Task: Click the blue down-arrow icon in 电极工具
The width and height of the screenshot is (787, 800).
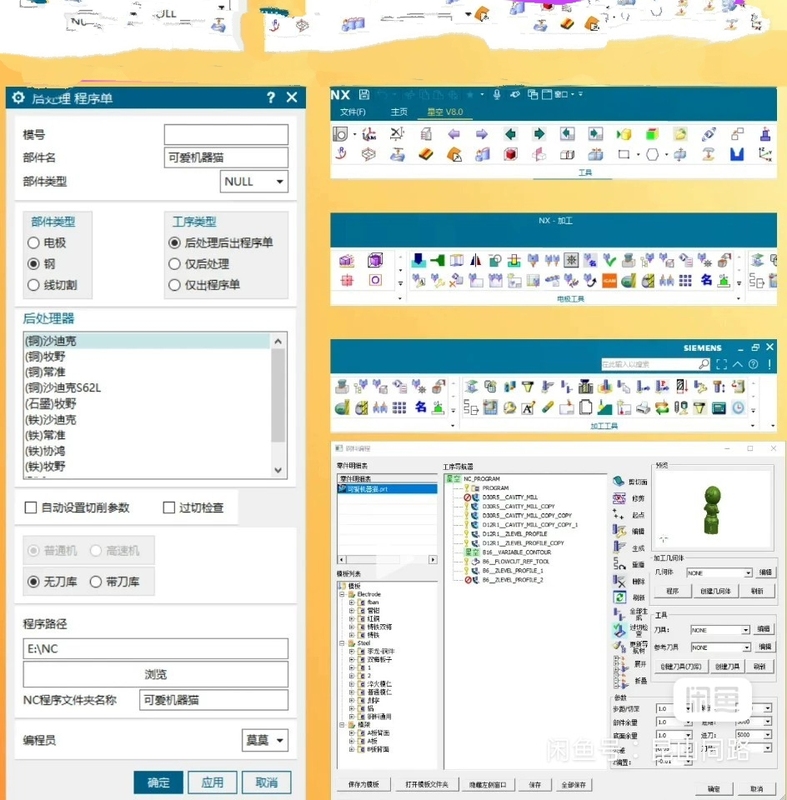Action: click(x=418, y=260)
